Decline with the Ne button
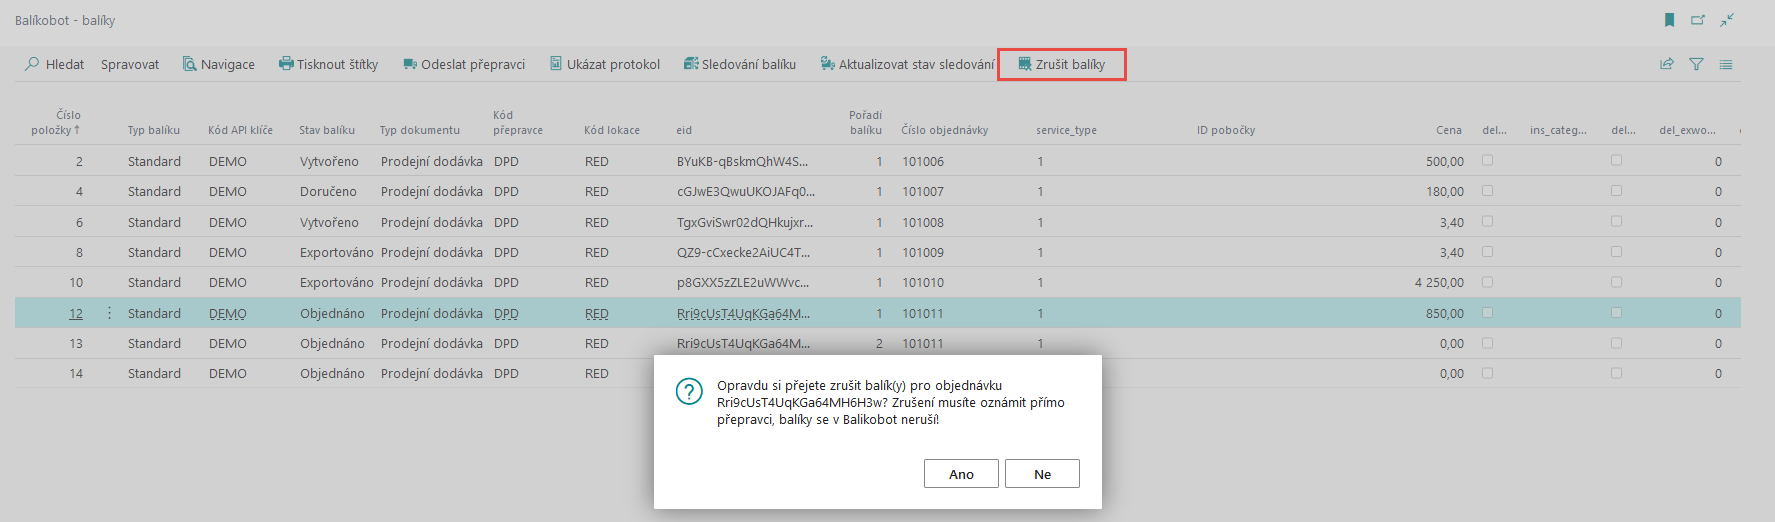This screenshot has width=1775, height=522. [x=1042, y=474]
